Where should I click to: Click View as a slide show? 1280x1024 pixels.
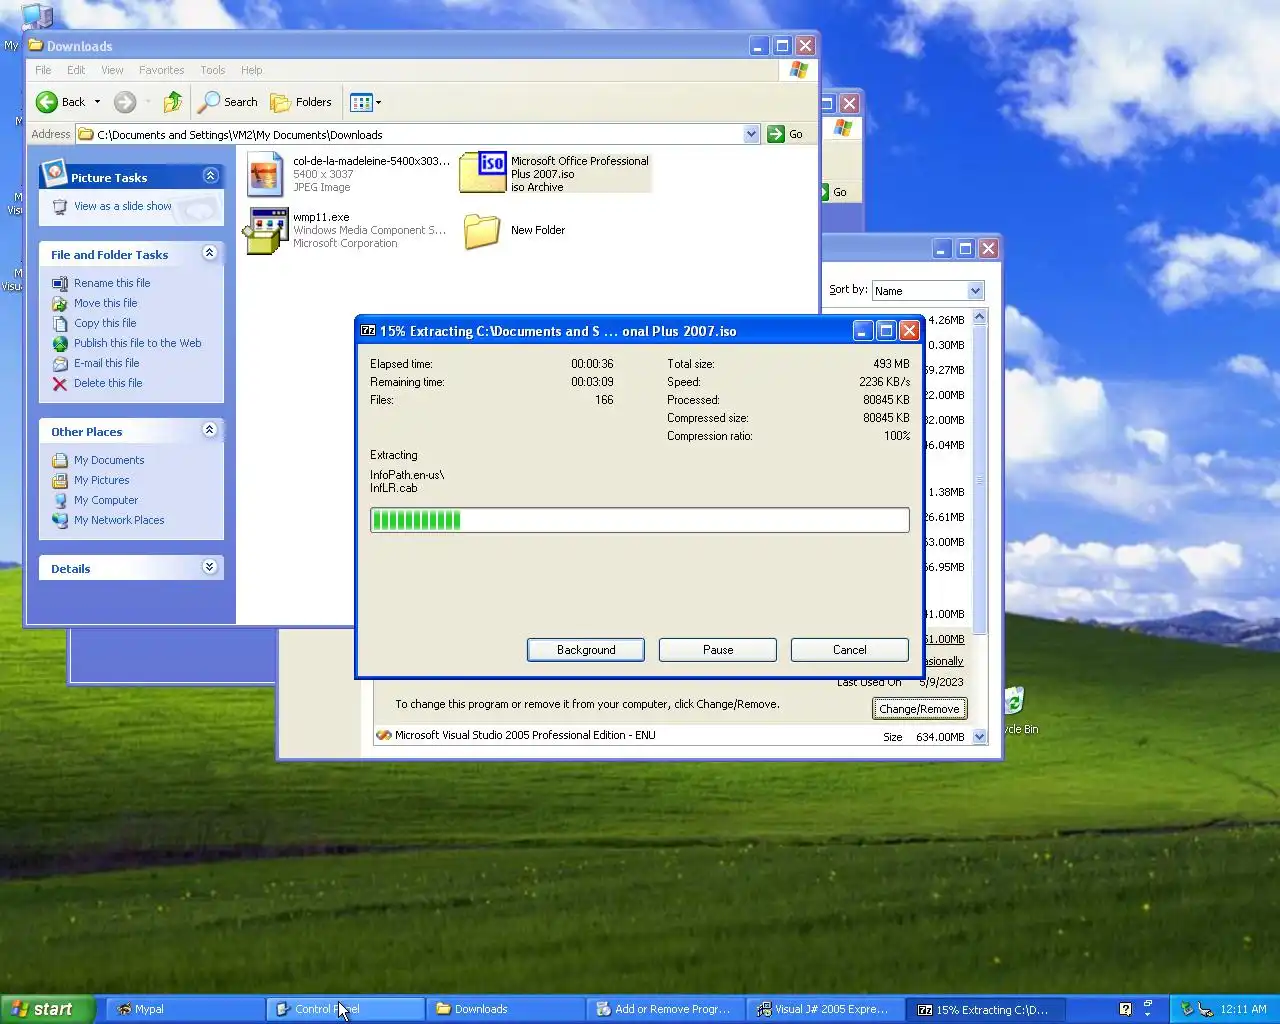[x=122, y=206]
